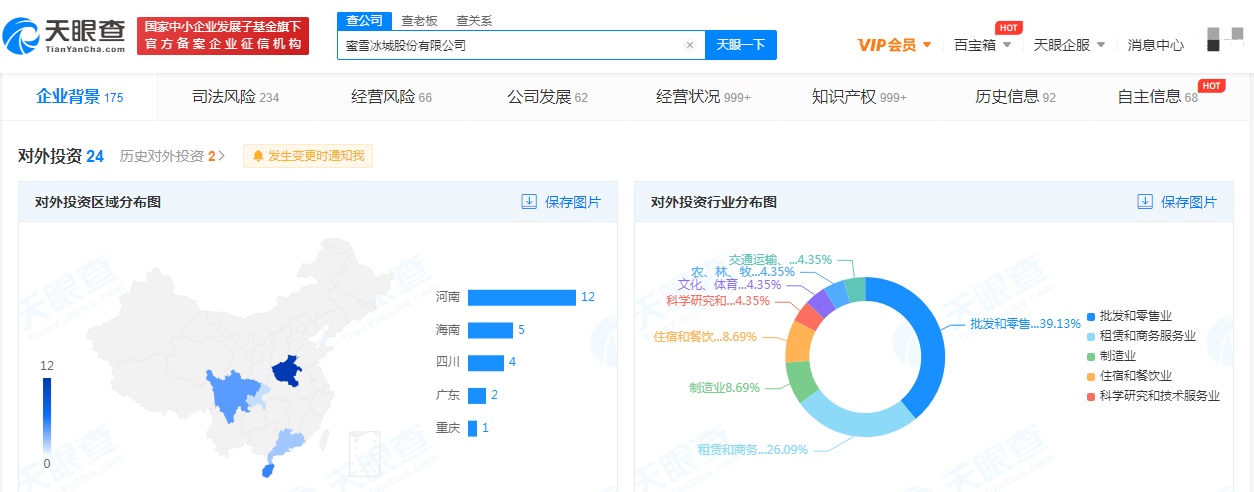This screenshot has height=492, width=1254.
Task: Switch to 司法风险 tab
Action: click(x=235, y=97)
